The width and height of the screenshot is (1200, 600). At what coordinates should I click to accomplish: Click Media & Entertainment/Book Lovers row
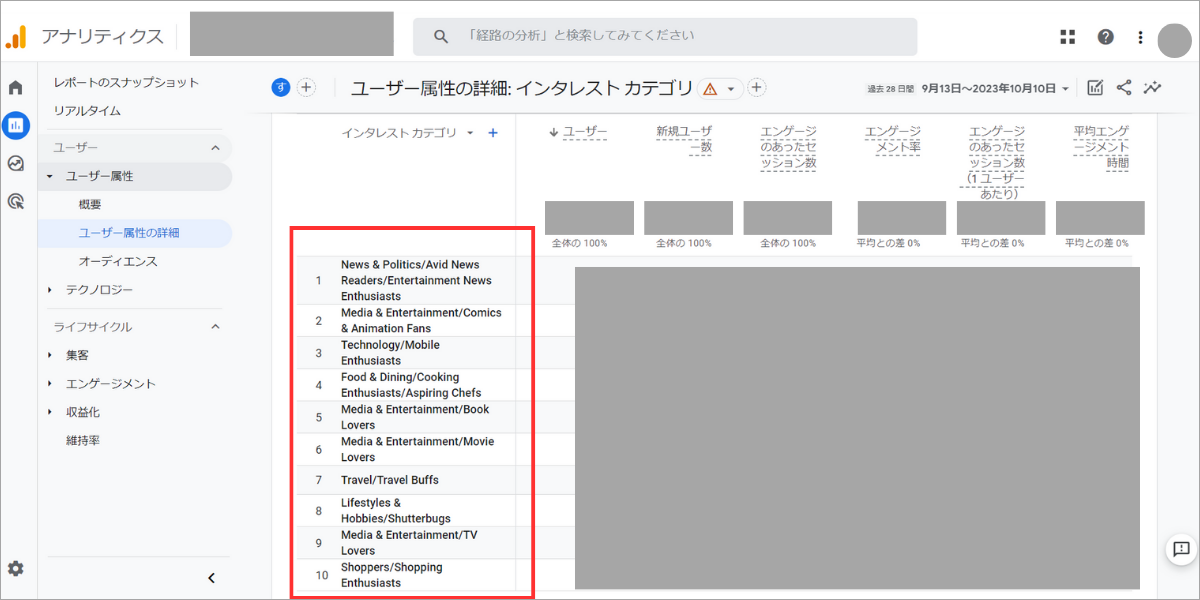click(x=413, y=417)
